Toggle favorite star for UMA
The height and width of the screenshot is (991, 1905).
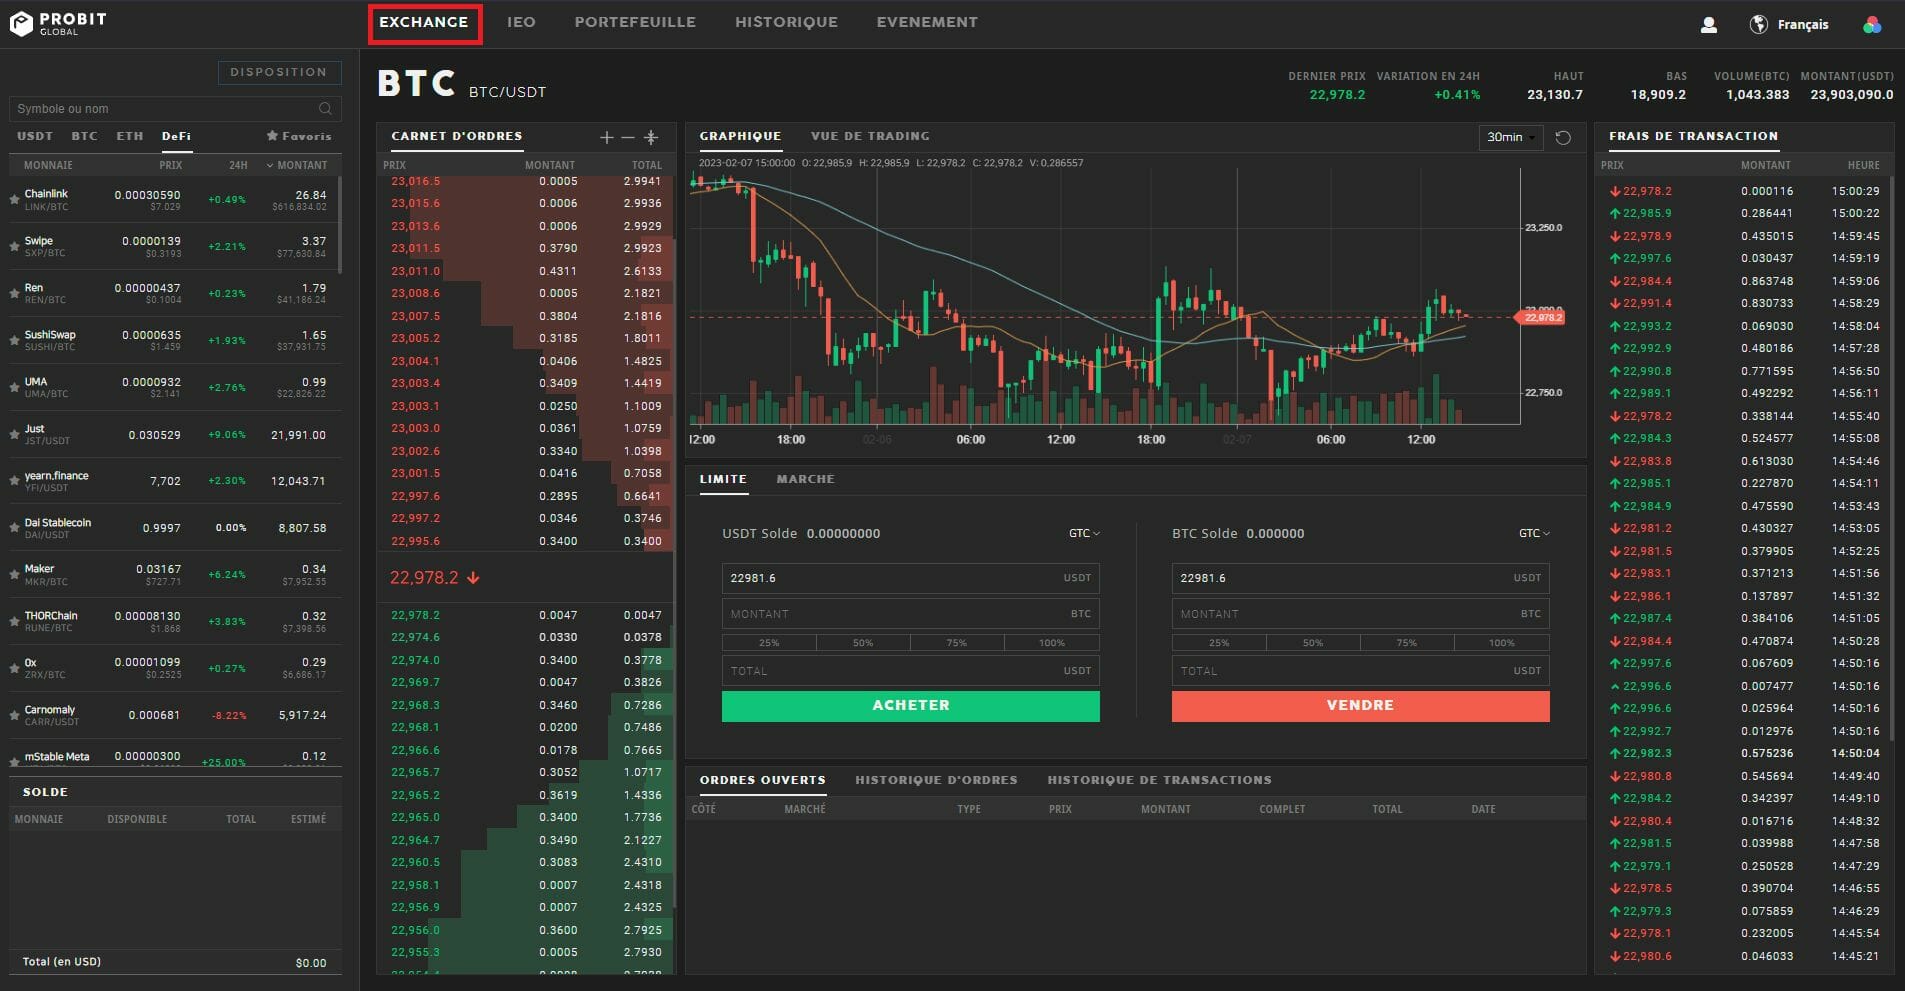tap(15, 387)
